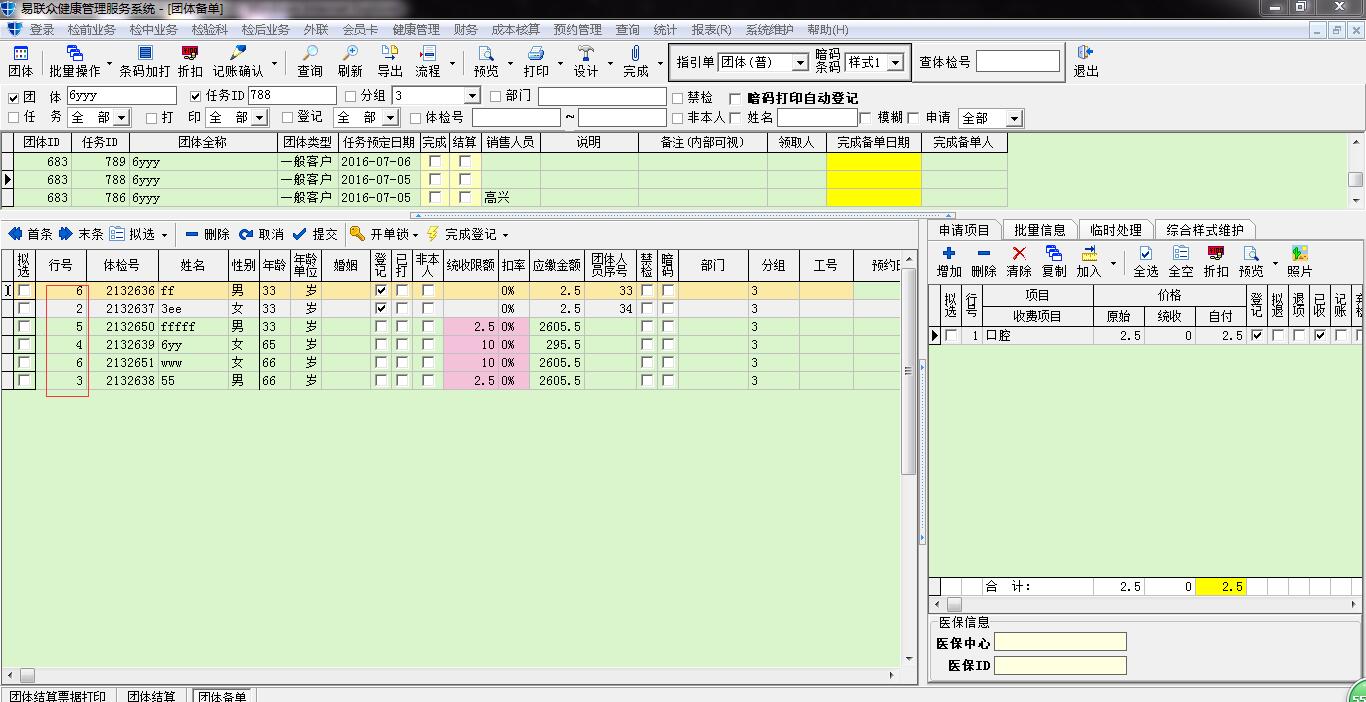Expand the 开单锁 dropdown arrow
Viewport: 1366px width, 702px height.
click(x=415, y=235)
